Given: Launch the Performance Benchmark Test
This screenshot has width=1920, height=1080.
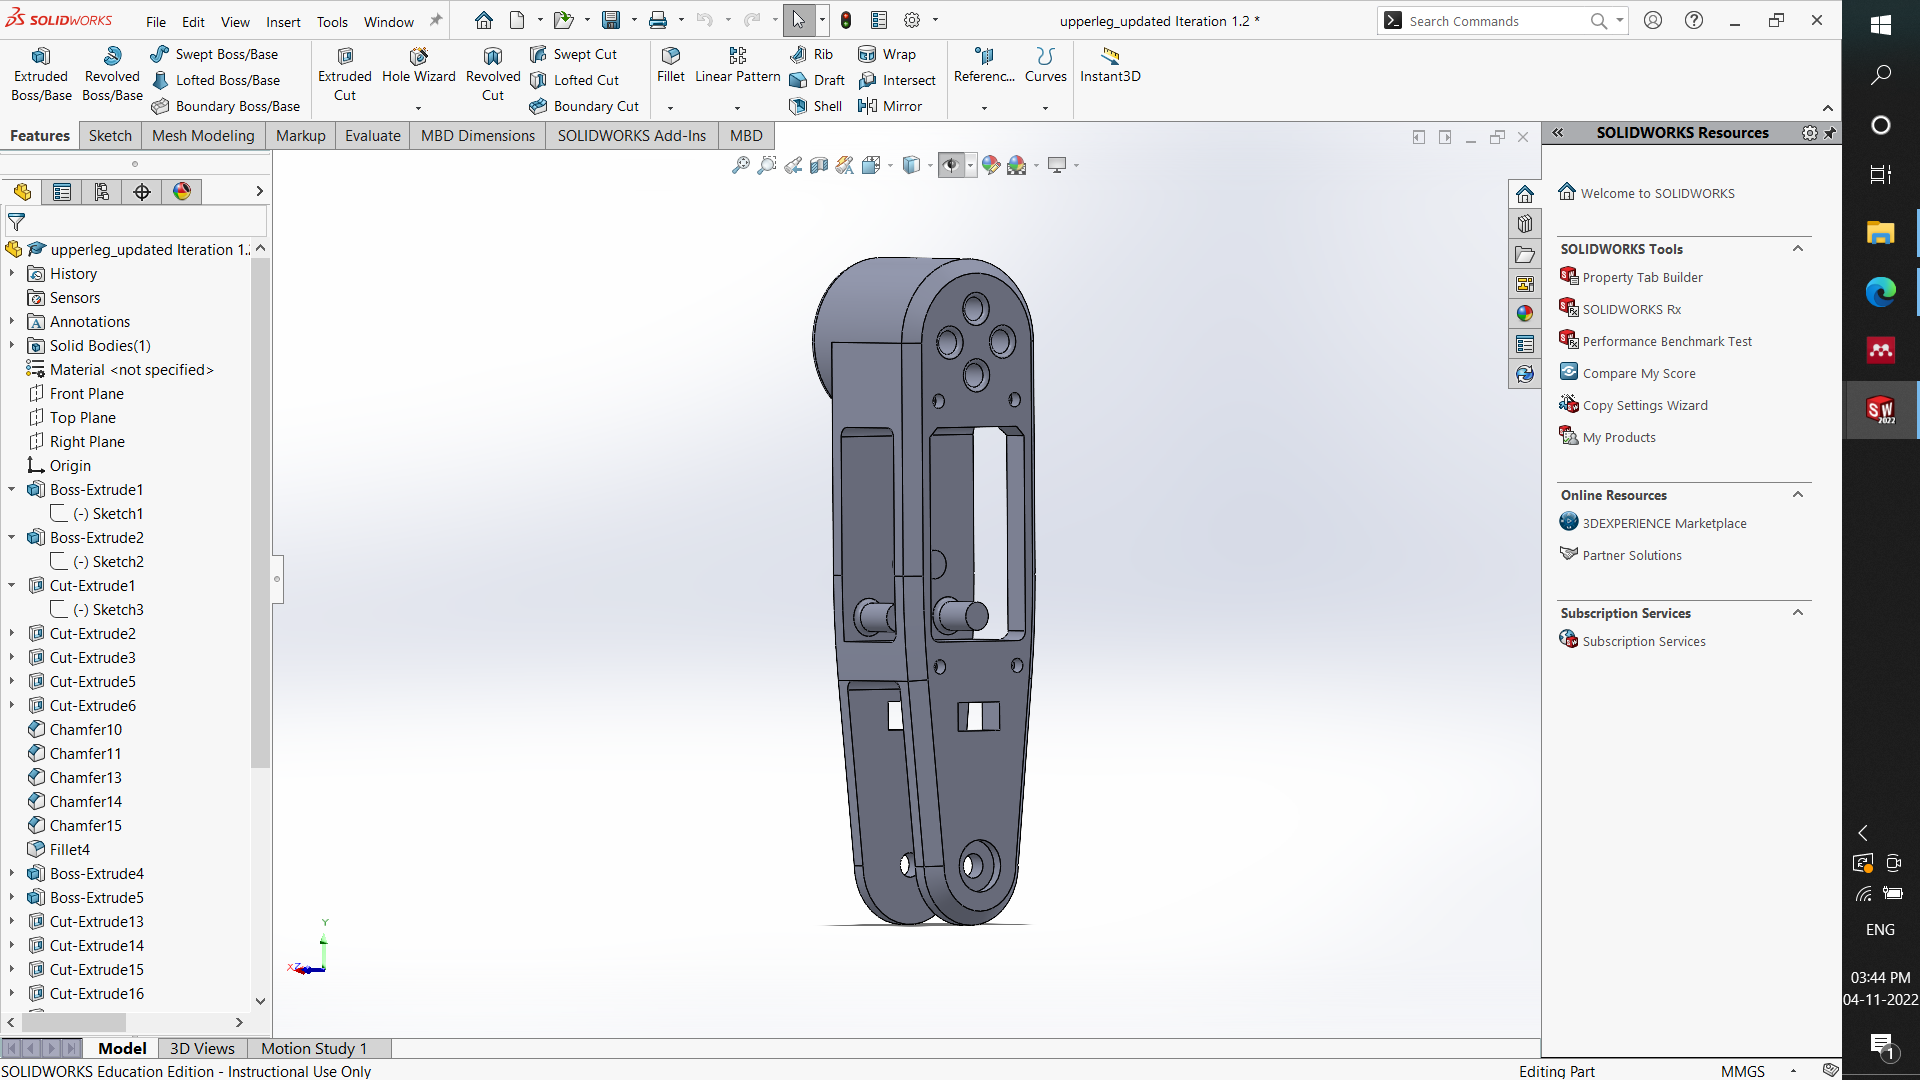Looking at the screenshot, I should pyautogui.click(x=1667, y=340).
